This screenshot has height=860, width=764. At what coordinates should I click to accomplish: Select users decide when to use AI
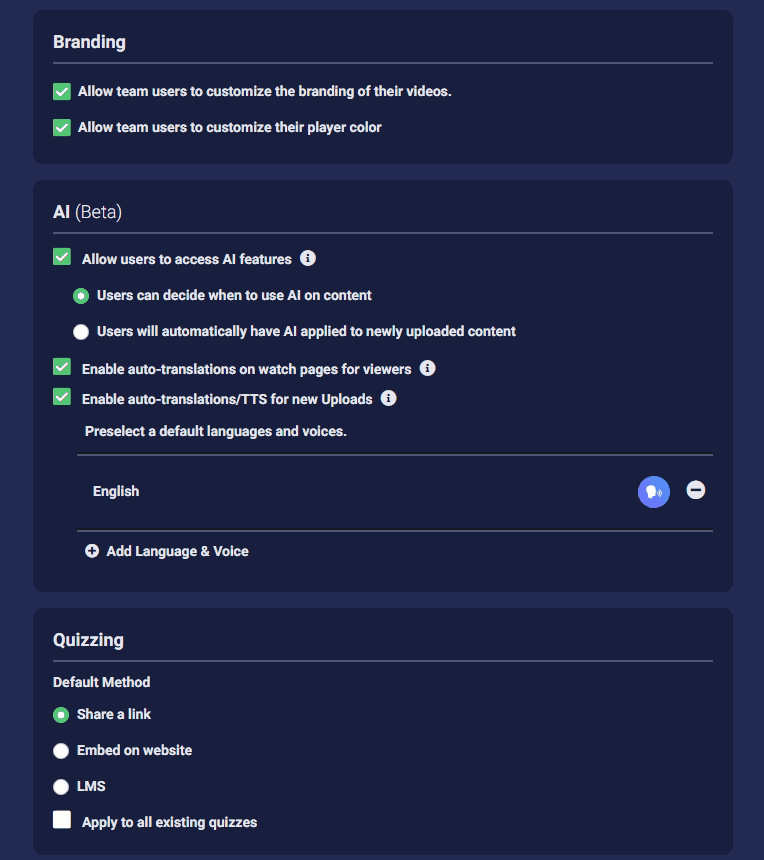coord(81,296)
